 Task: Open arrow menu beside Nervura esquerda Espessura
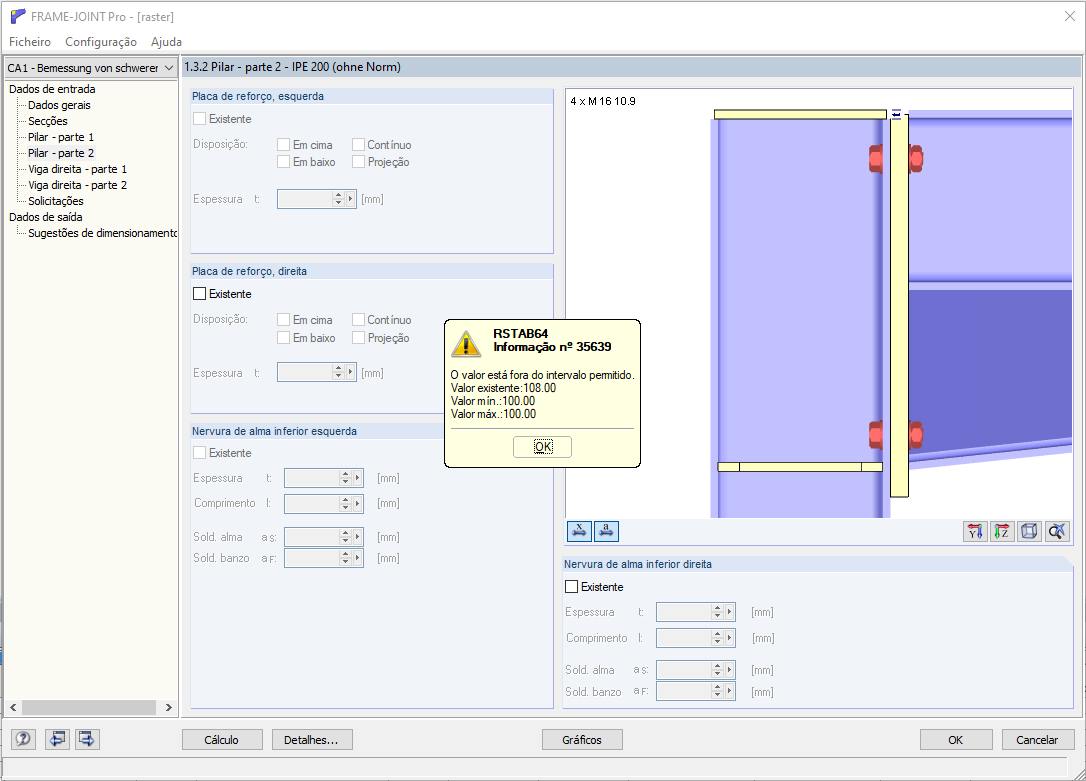357,478
